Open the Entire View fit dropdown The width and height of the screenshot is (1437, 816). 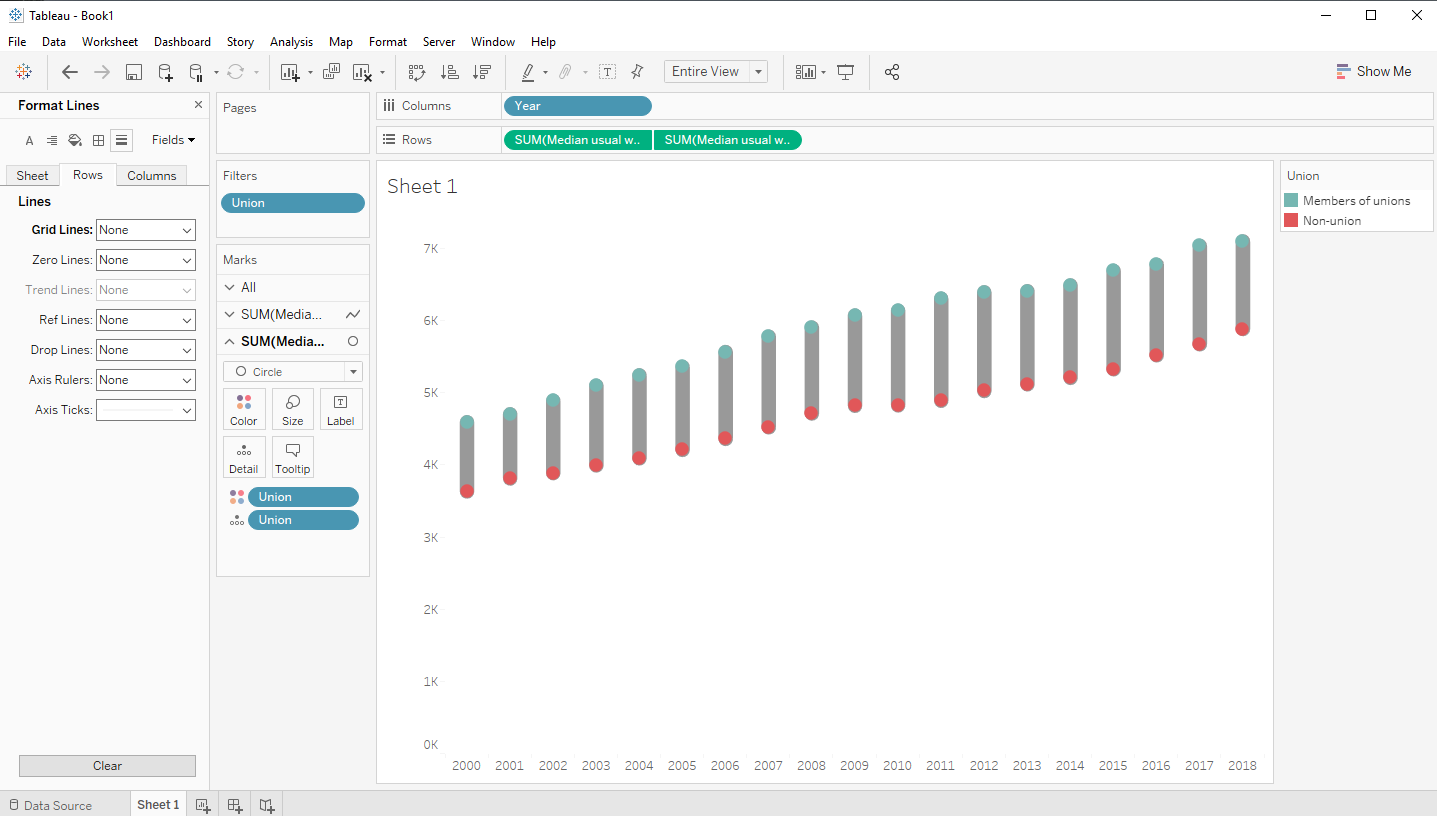(757, 71)
